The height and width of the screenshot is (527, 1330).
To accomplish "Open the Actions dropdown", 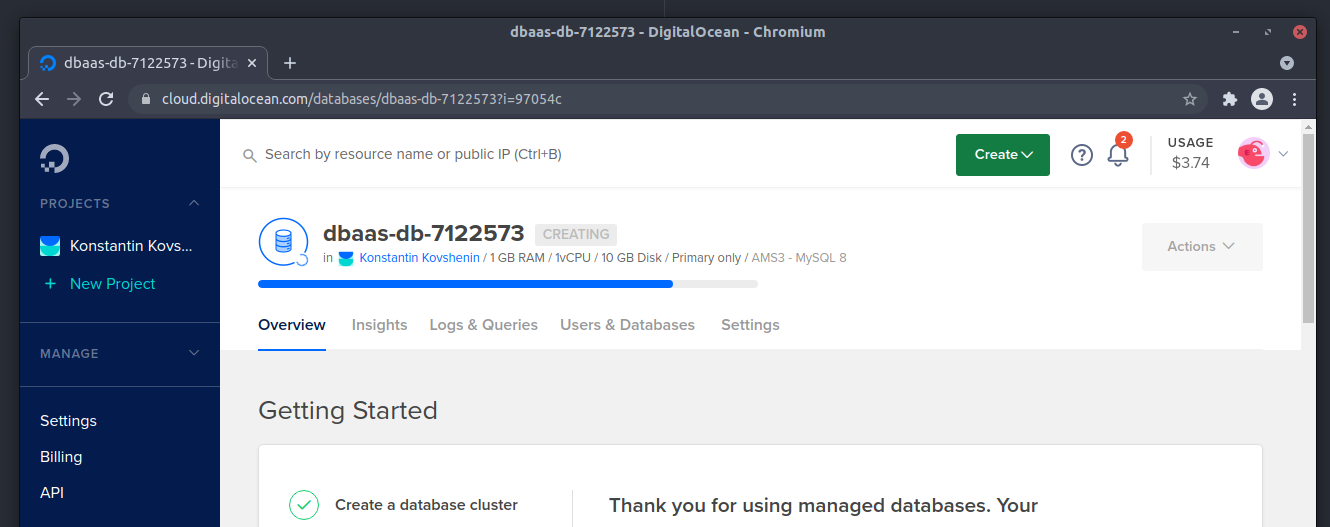I will tap(1202, 247).
